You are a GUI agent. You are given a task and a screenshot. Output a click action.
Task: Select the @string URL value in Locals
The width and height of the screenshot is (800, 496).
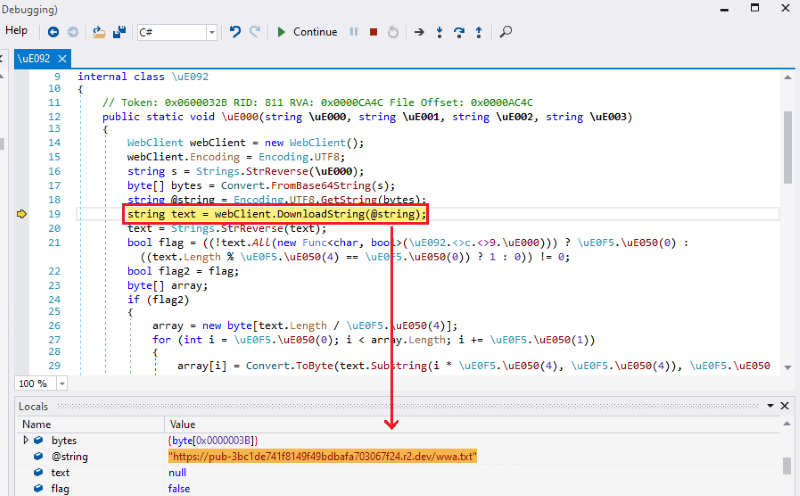pyautogui.click(x=322, y=456)
